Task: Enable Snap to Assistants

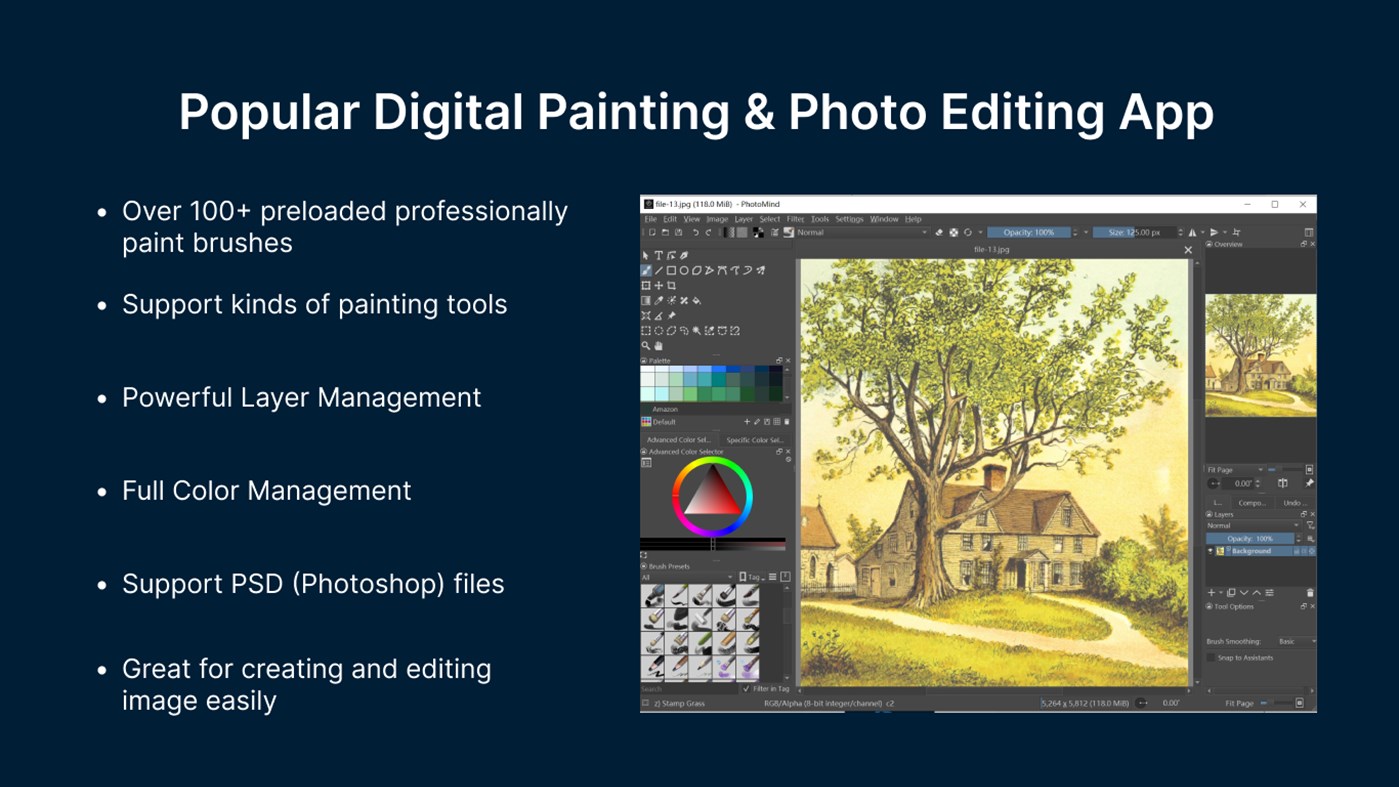Action: pos(1211,657)
